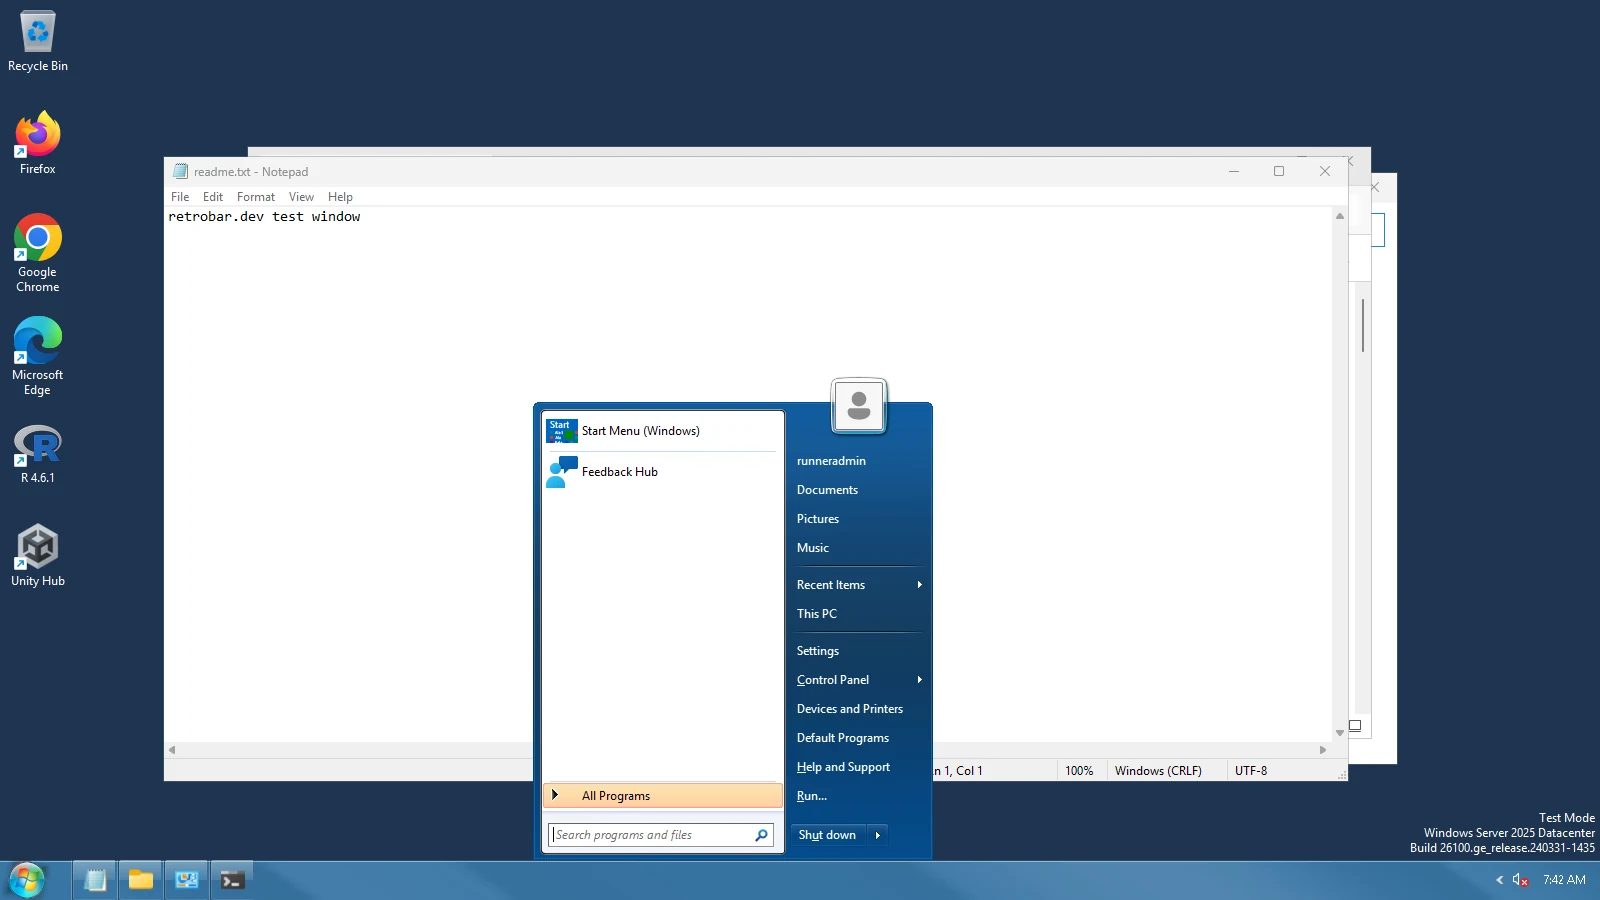
Task: Select the Firefox desktop shortcut
Action: pos(38,144)
